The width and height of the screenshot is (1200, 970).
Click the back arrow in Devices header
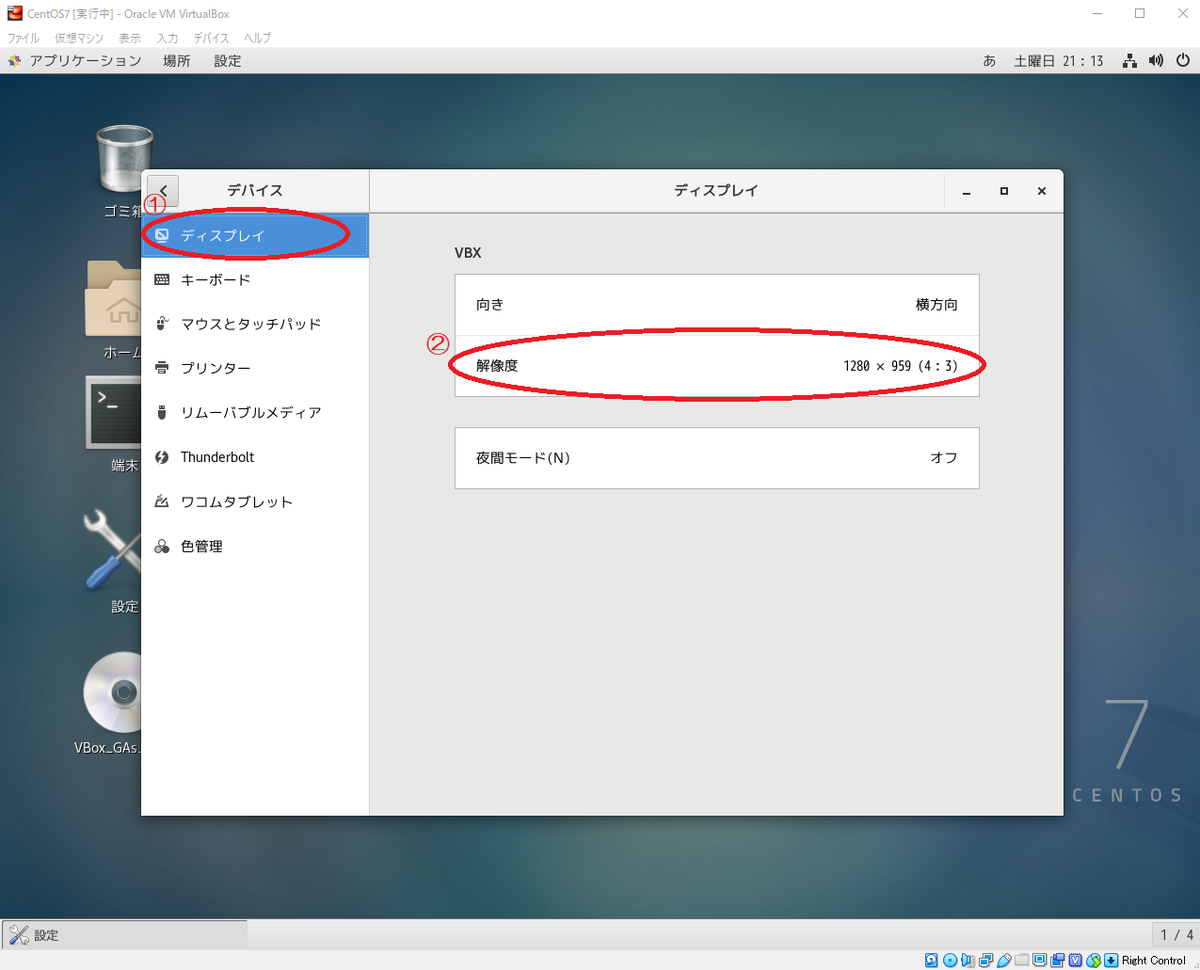(x=162, y=190)
